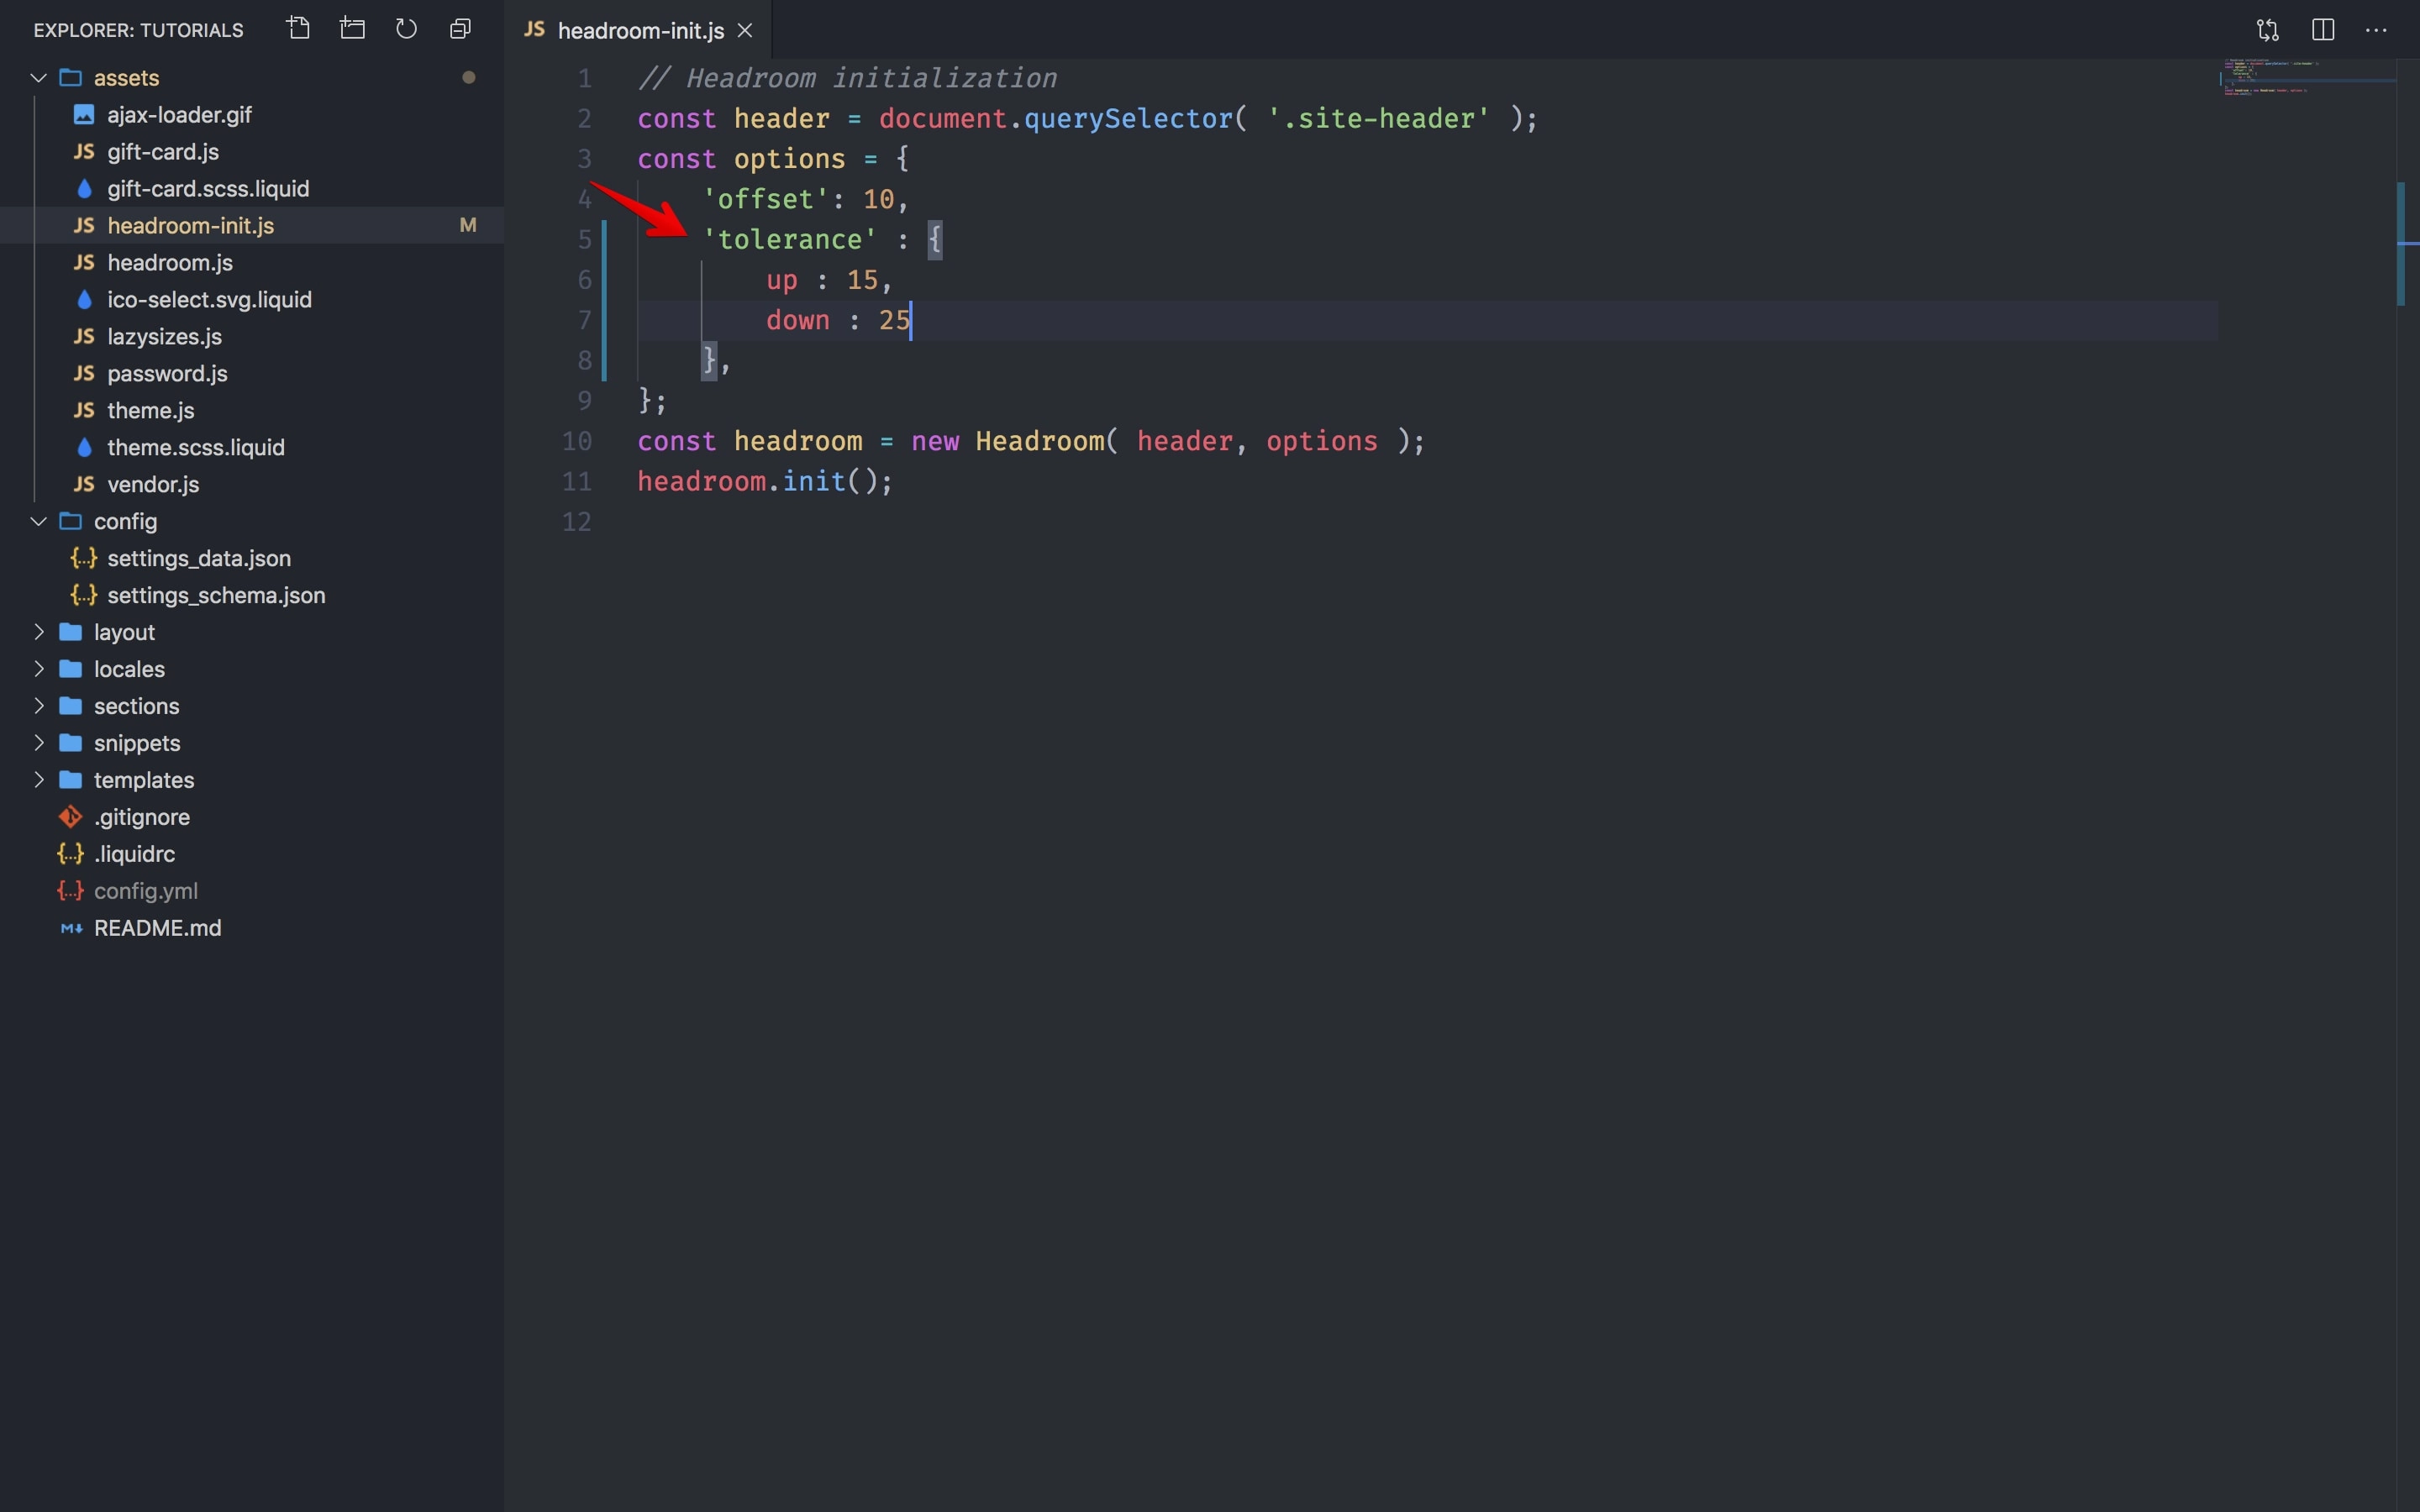Place cursor on 'tolerance' key in code
Screen dimensions: 2420x1512
[790, 240]
